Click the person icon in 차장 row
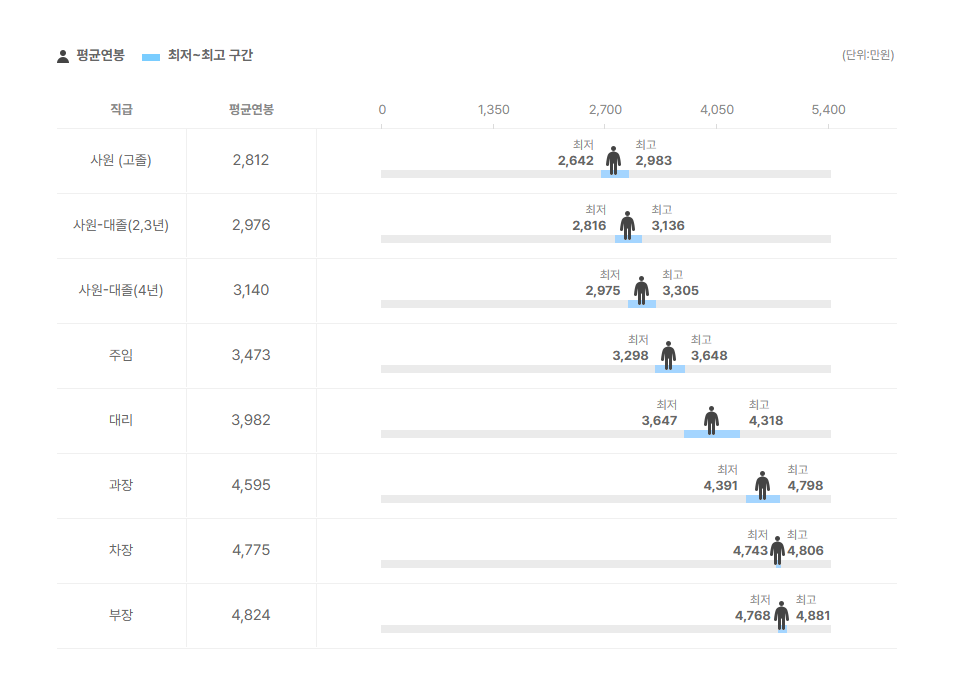954x697 pixels. point(778,551)
